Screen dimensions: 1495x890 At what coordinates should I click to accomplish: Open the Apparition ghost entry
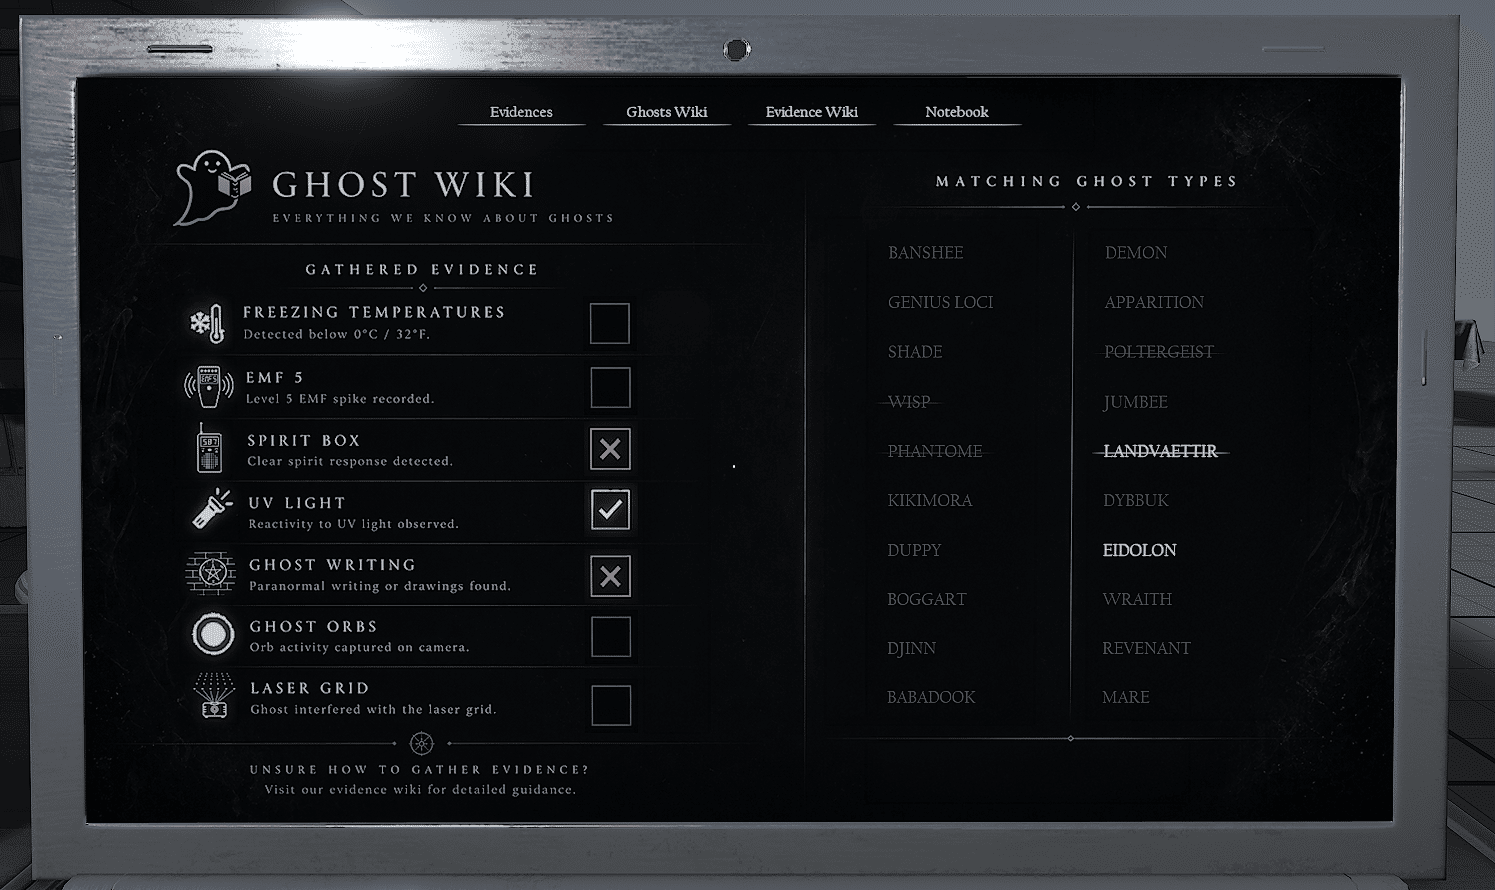point(1154,302)
